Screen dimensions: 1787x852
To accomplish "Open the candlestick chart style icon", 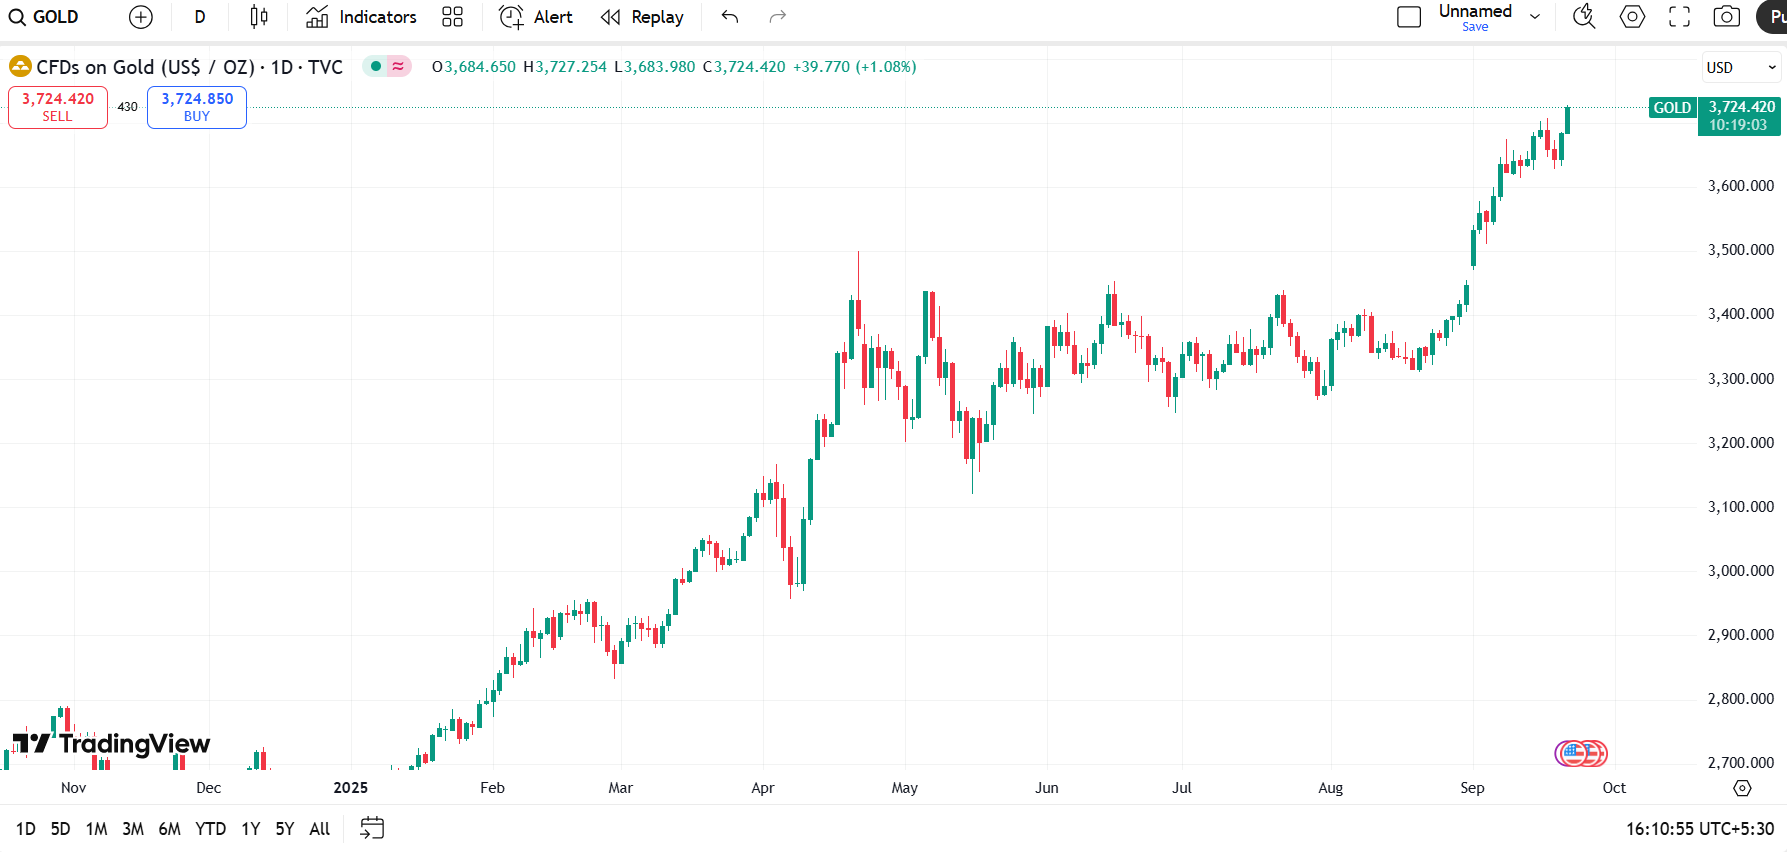I will coord(259,17).
